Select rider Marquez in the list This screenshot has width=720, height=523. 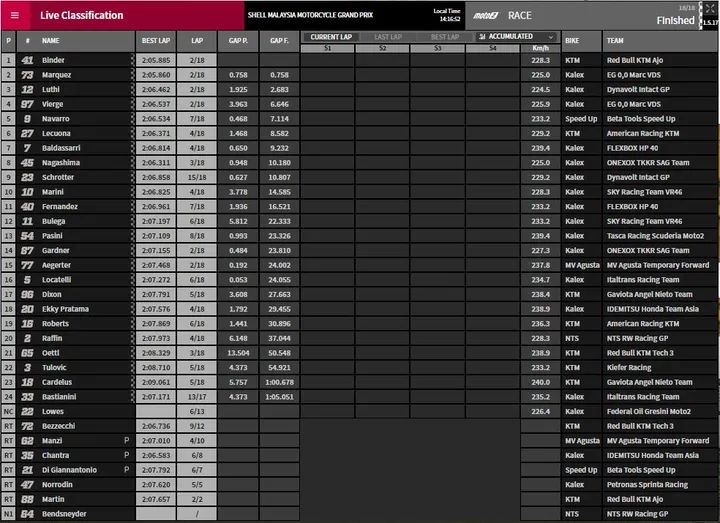(x=56, y=75)
